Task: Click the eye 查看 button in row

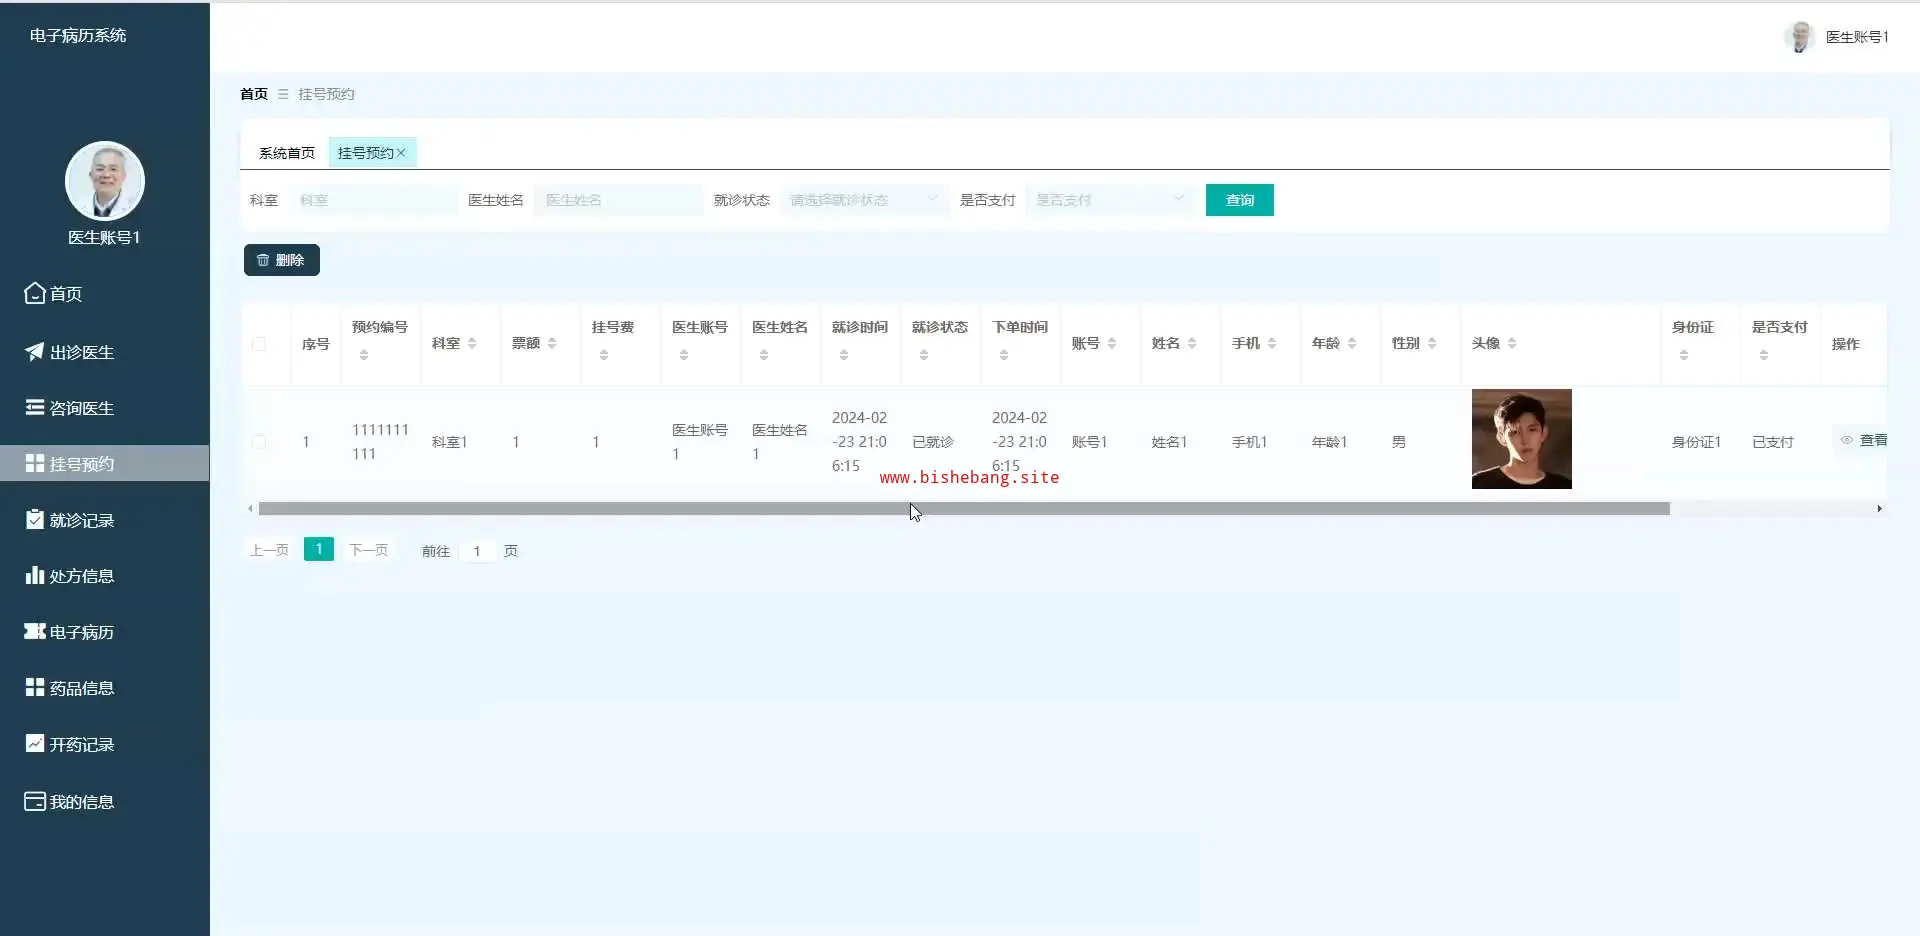Action: click(1864, 440)
